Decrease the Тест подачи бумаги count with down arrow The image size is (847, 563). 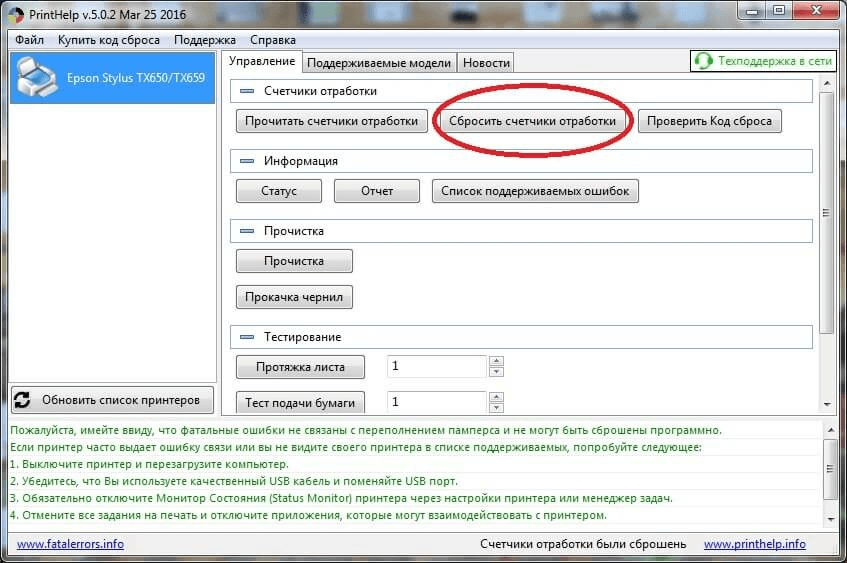coord(496,408)
